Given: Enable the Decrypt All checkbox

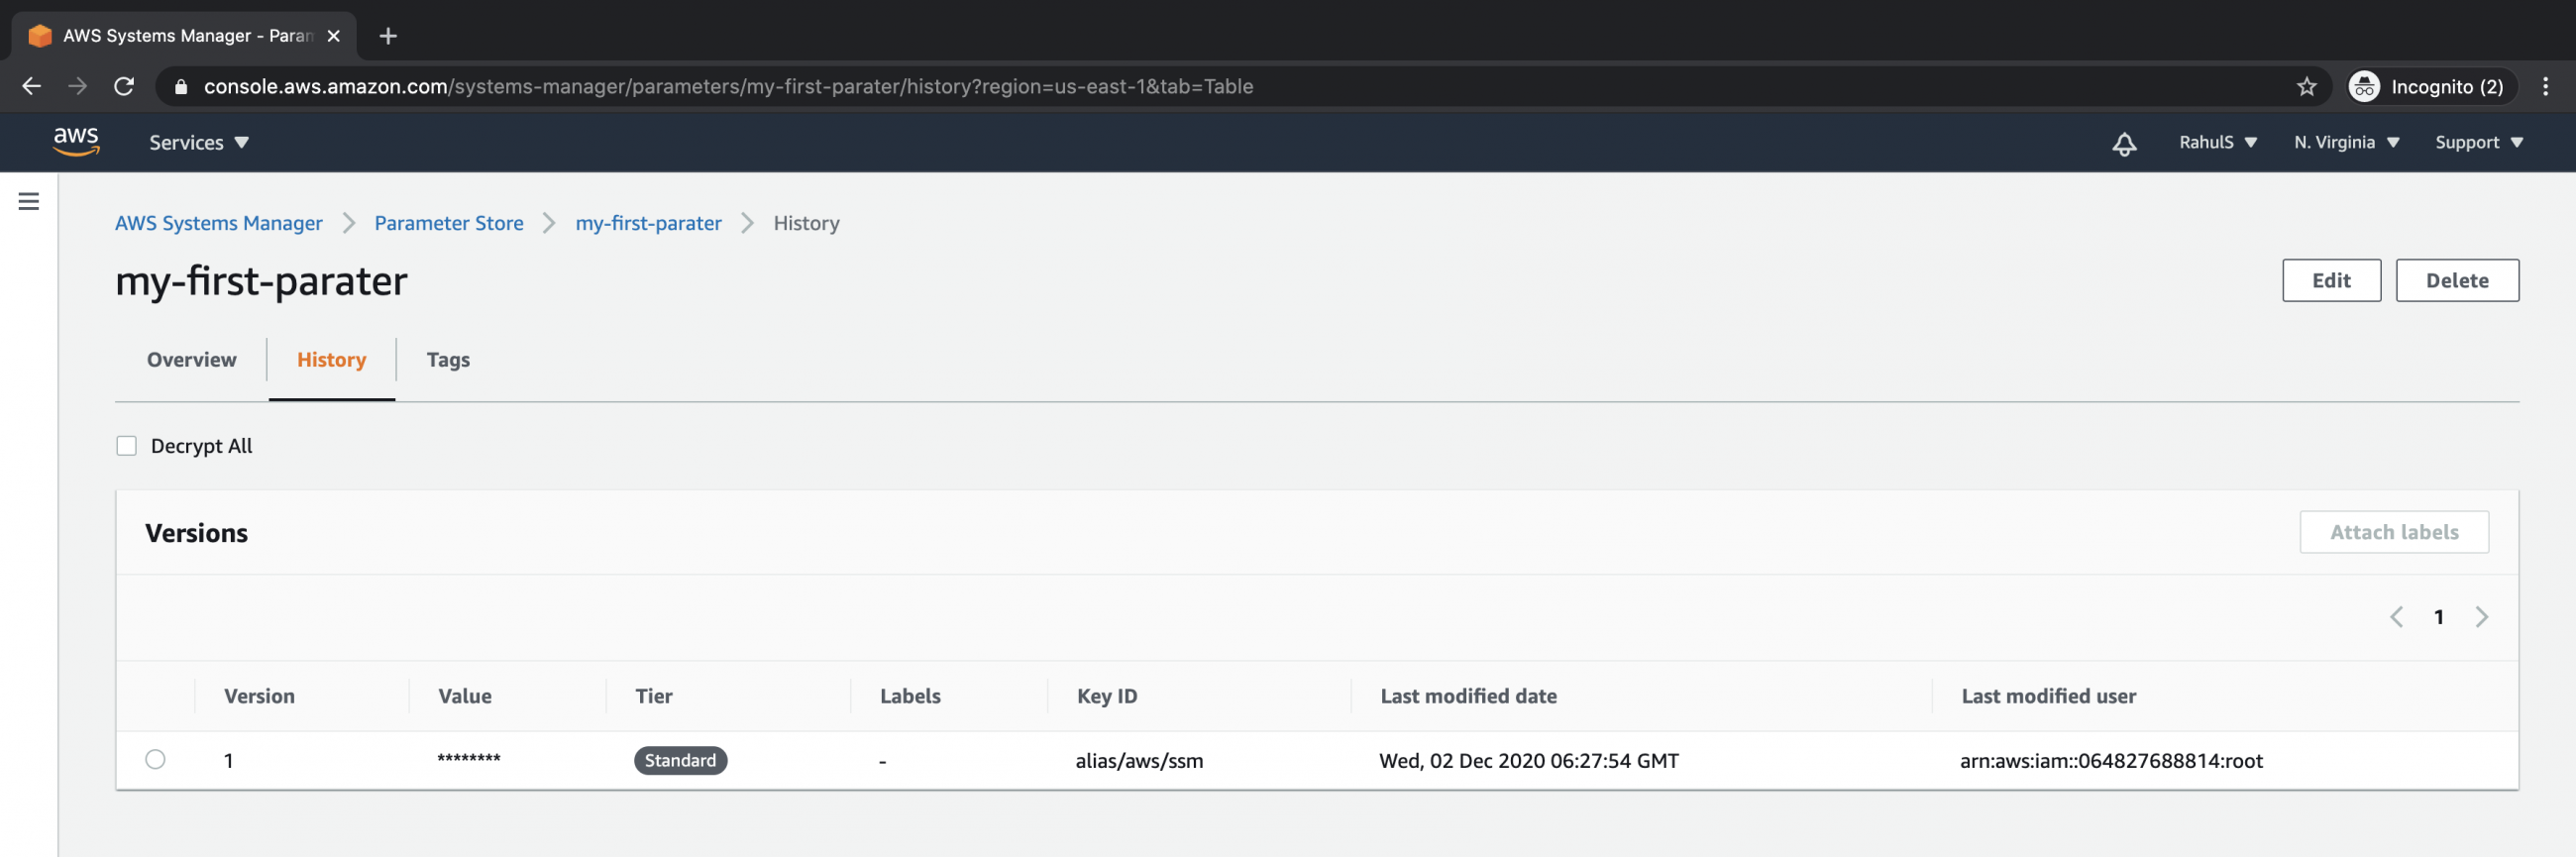Looking at the screenshot, I should coord(127,446).
